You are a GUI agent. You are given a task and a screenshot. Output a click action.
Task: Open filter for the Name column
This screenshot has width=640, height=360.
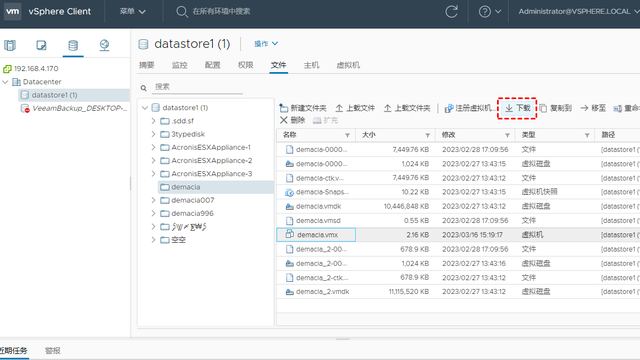(x=347, y=135)
